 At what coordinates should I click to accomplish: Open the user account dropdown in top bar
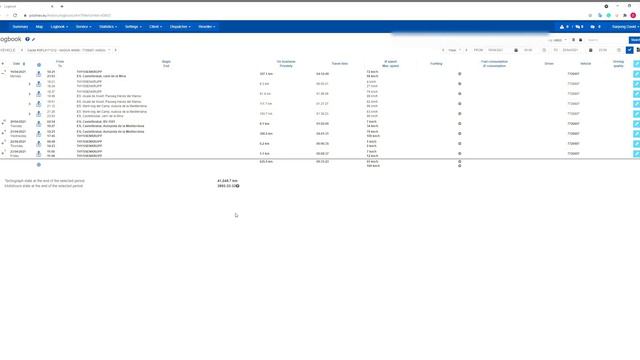pos(625,27)
